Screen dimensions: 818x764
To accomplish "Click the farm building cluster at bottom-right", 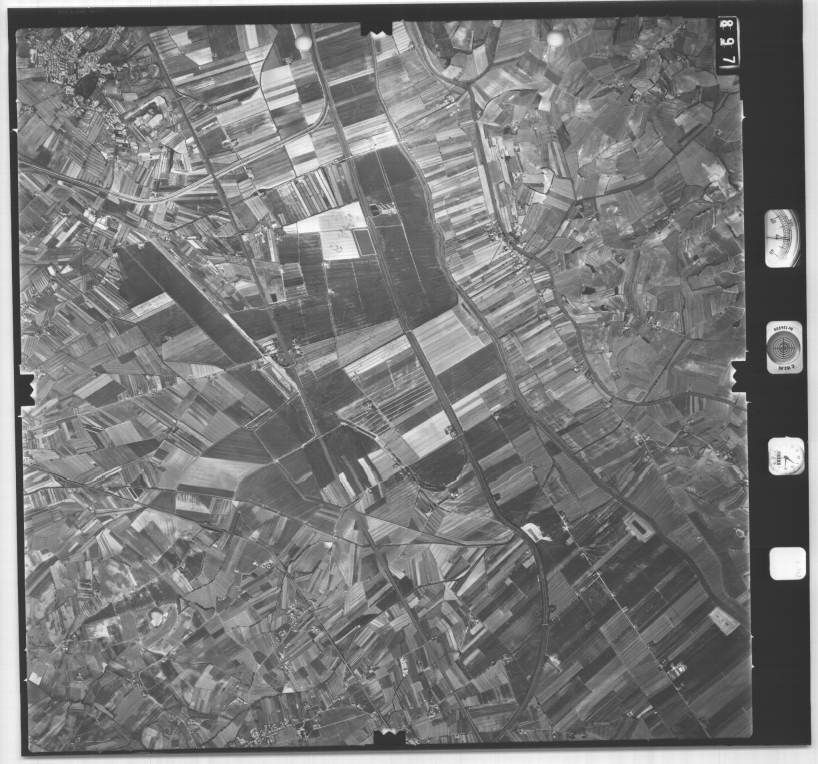I will 676,669.
